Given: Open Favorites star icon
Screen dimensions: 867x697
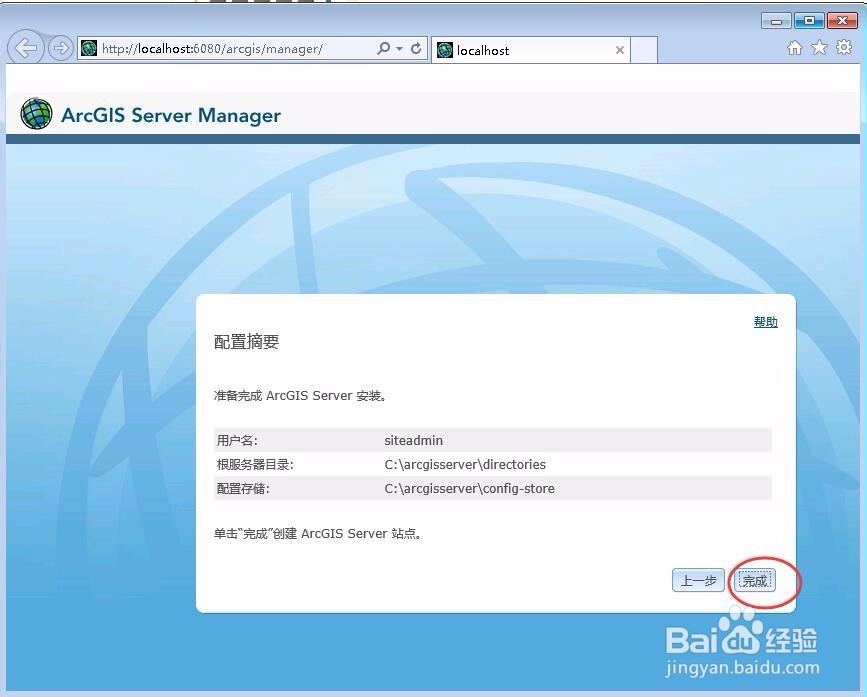Looking at the screenshot, I should (819, 48).
